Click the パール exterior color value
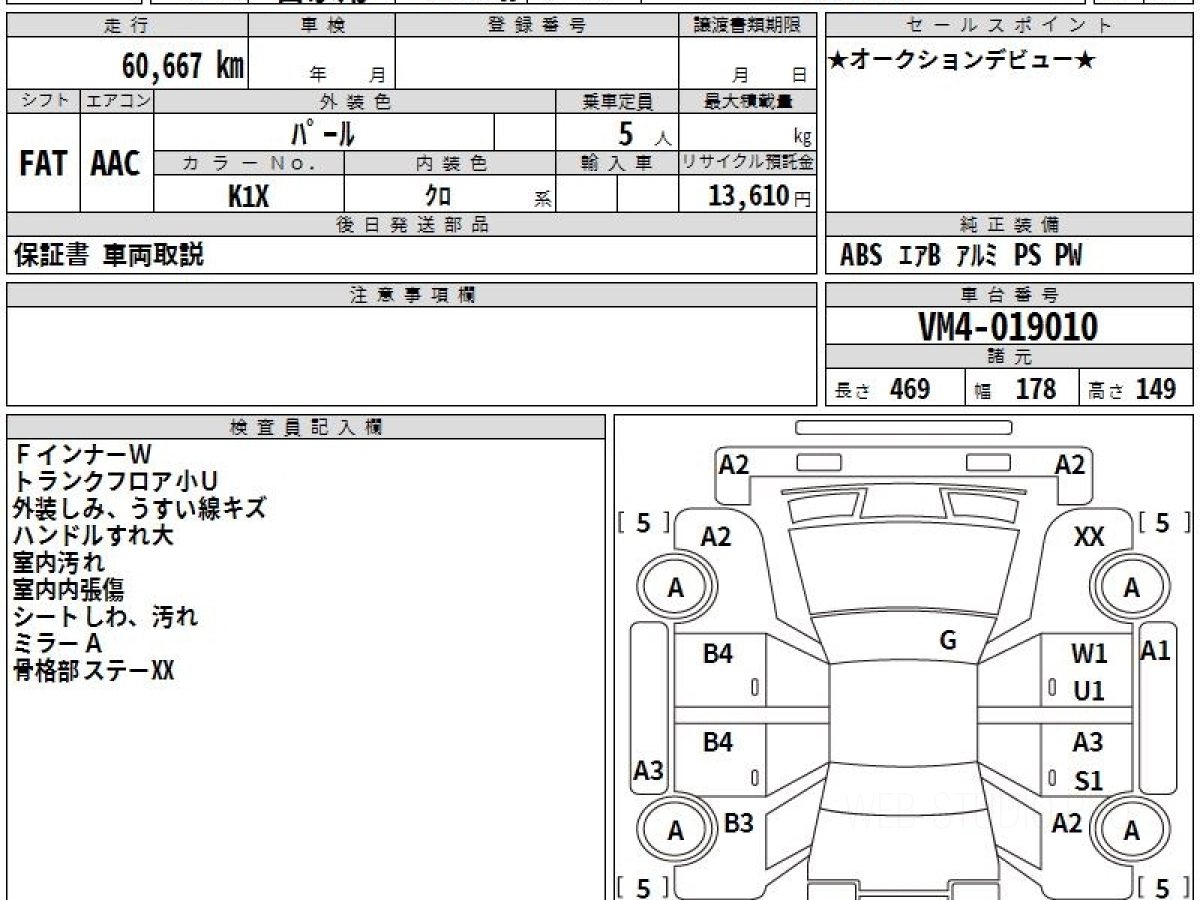The image size is (1200, 900). click(x=322, y=133)
